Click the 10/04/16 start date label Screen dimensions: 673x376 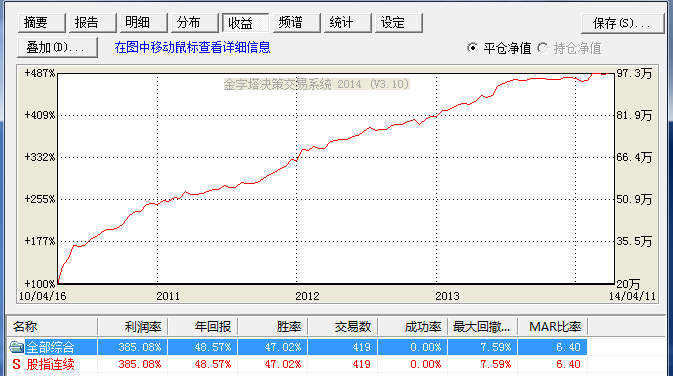42,296
